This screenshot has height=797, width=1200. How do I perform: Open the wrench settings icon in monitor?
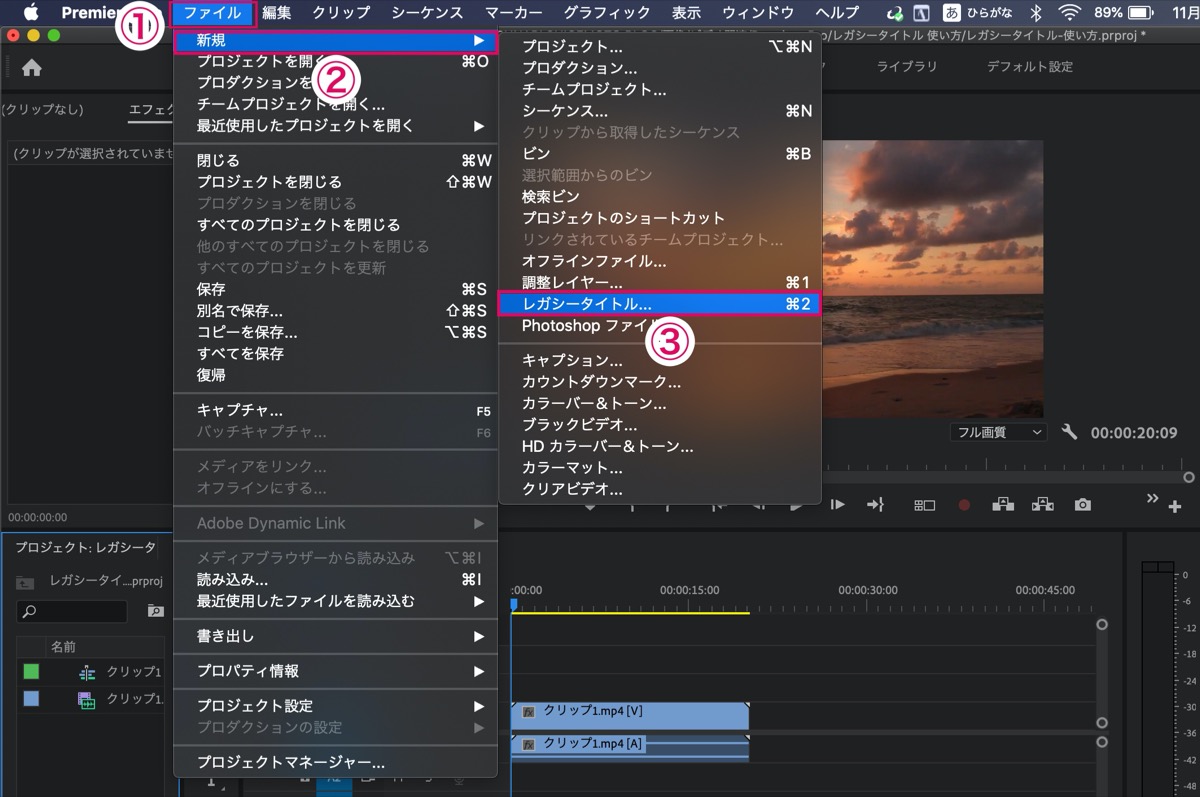pos(1069,433)
